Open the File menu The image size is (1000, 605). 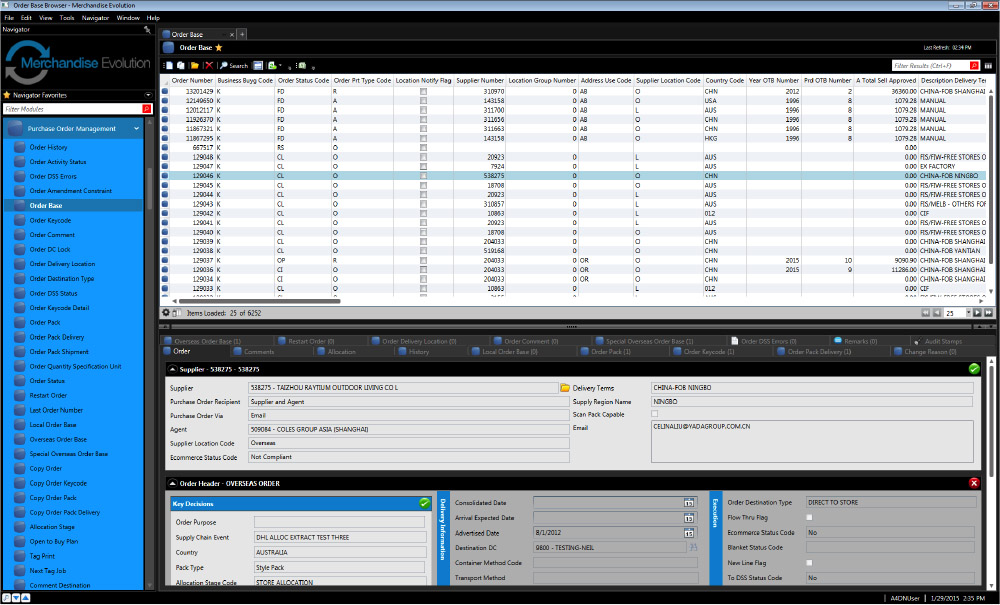pyautogui.click(x=9, y=18)
